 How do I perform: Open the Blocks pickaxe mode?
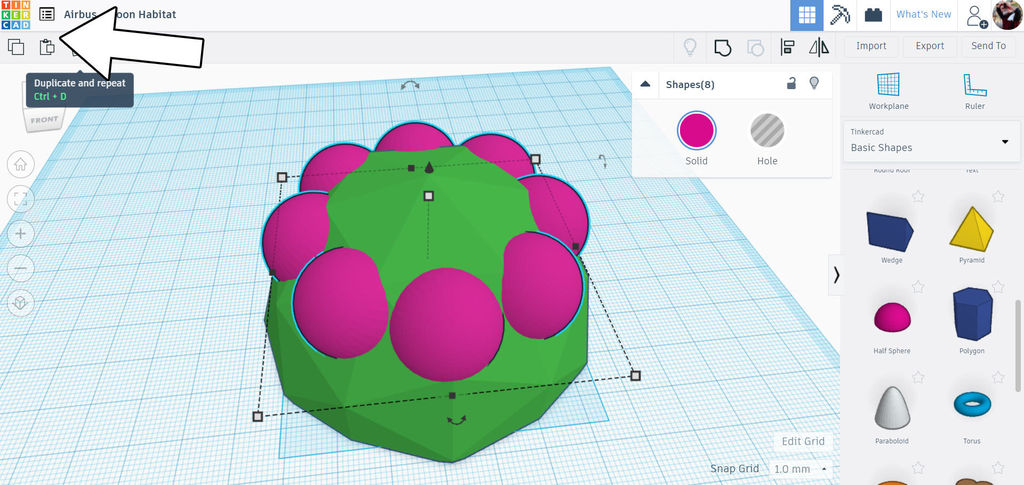pos(840,15)
